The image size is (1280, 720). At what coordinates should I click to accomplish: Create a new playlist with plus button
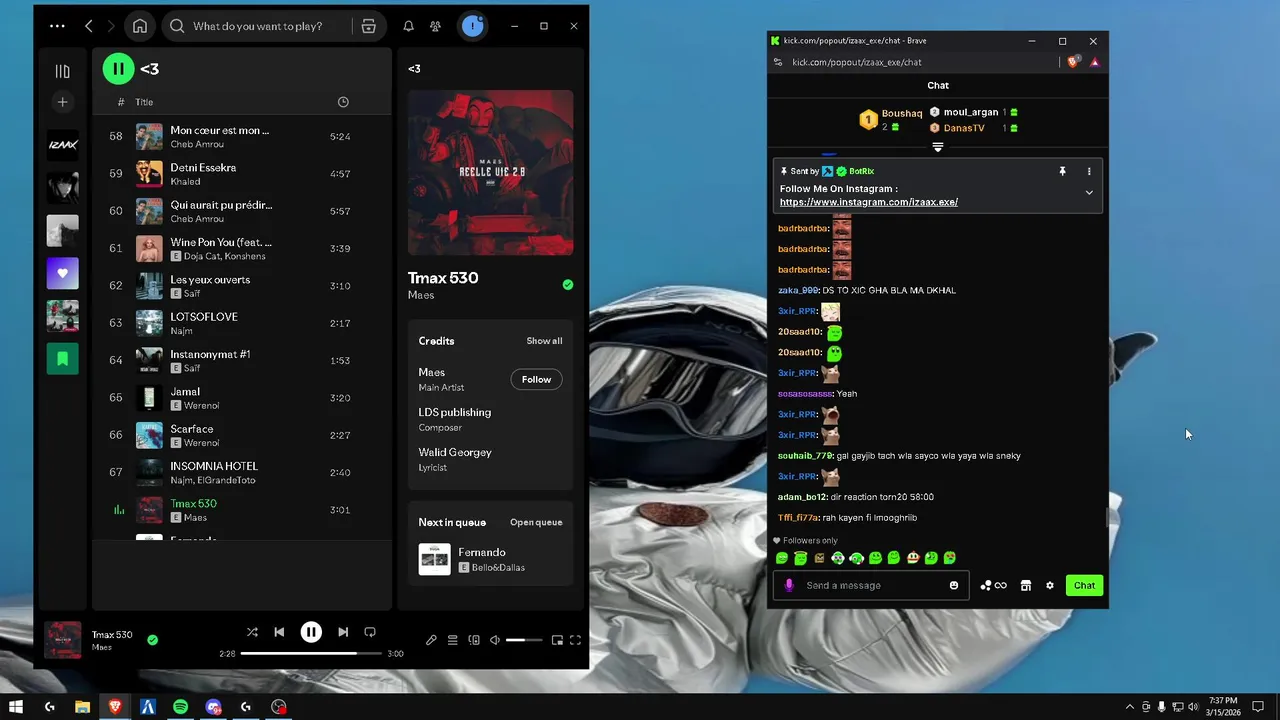coord(62,102)
